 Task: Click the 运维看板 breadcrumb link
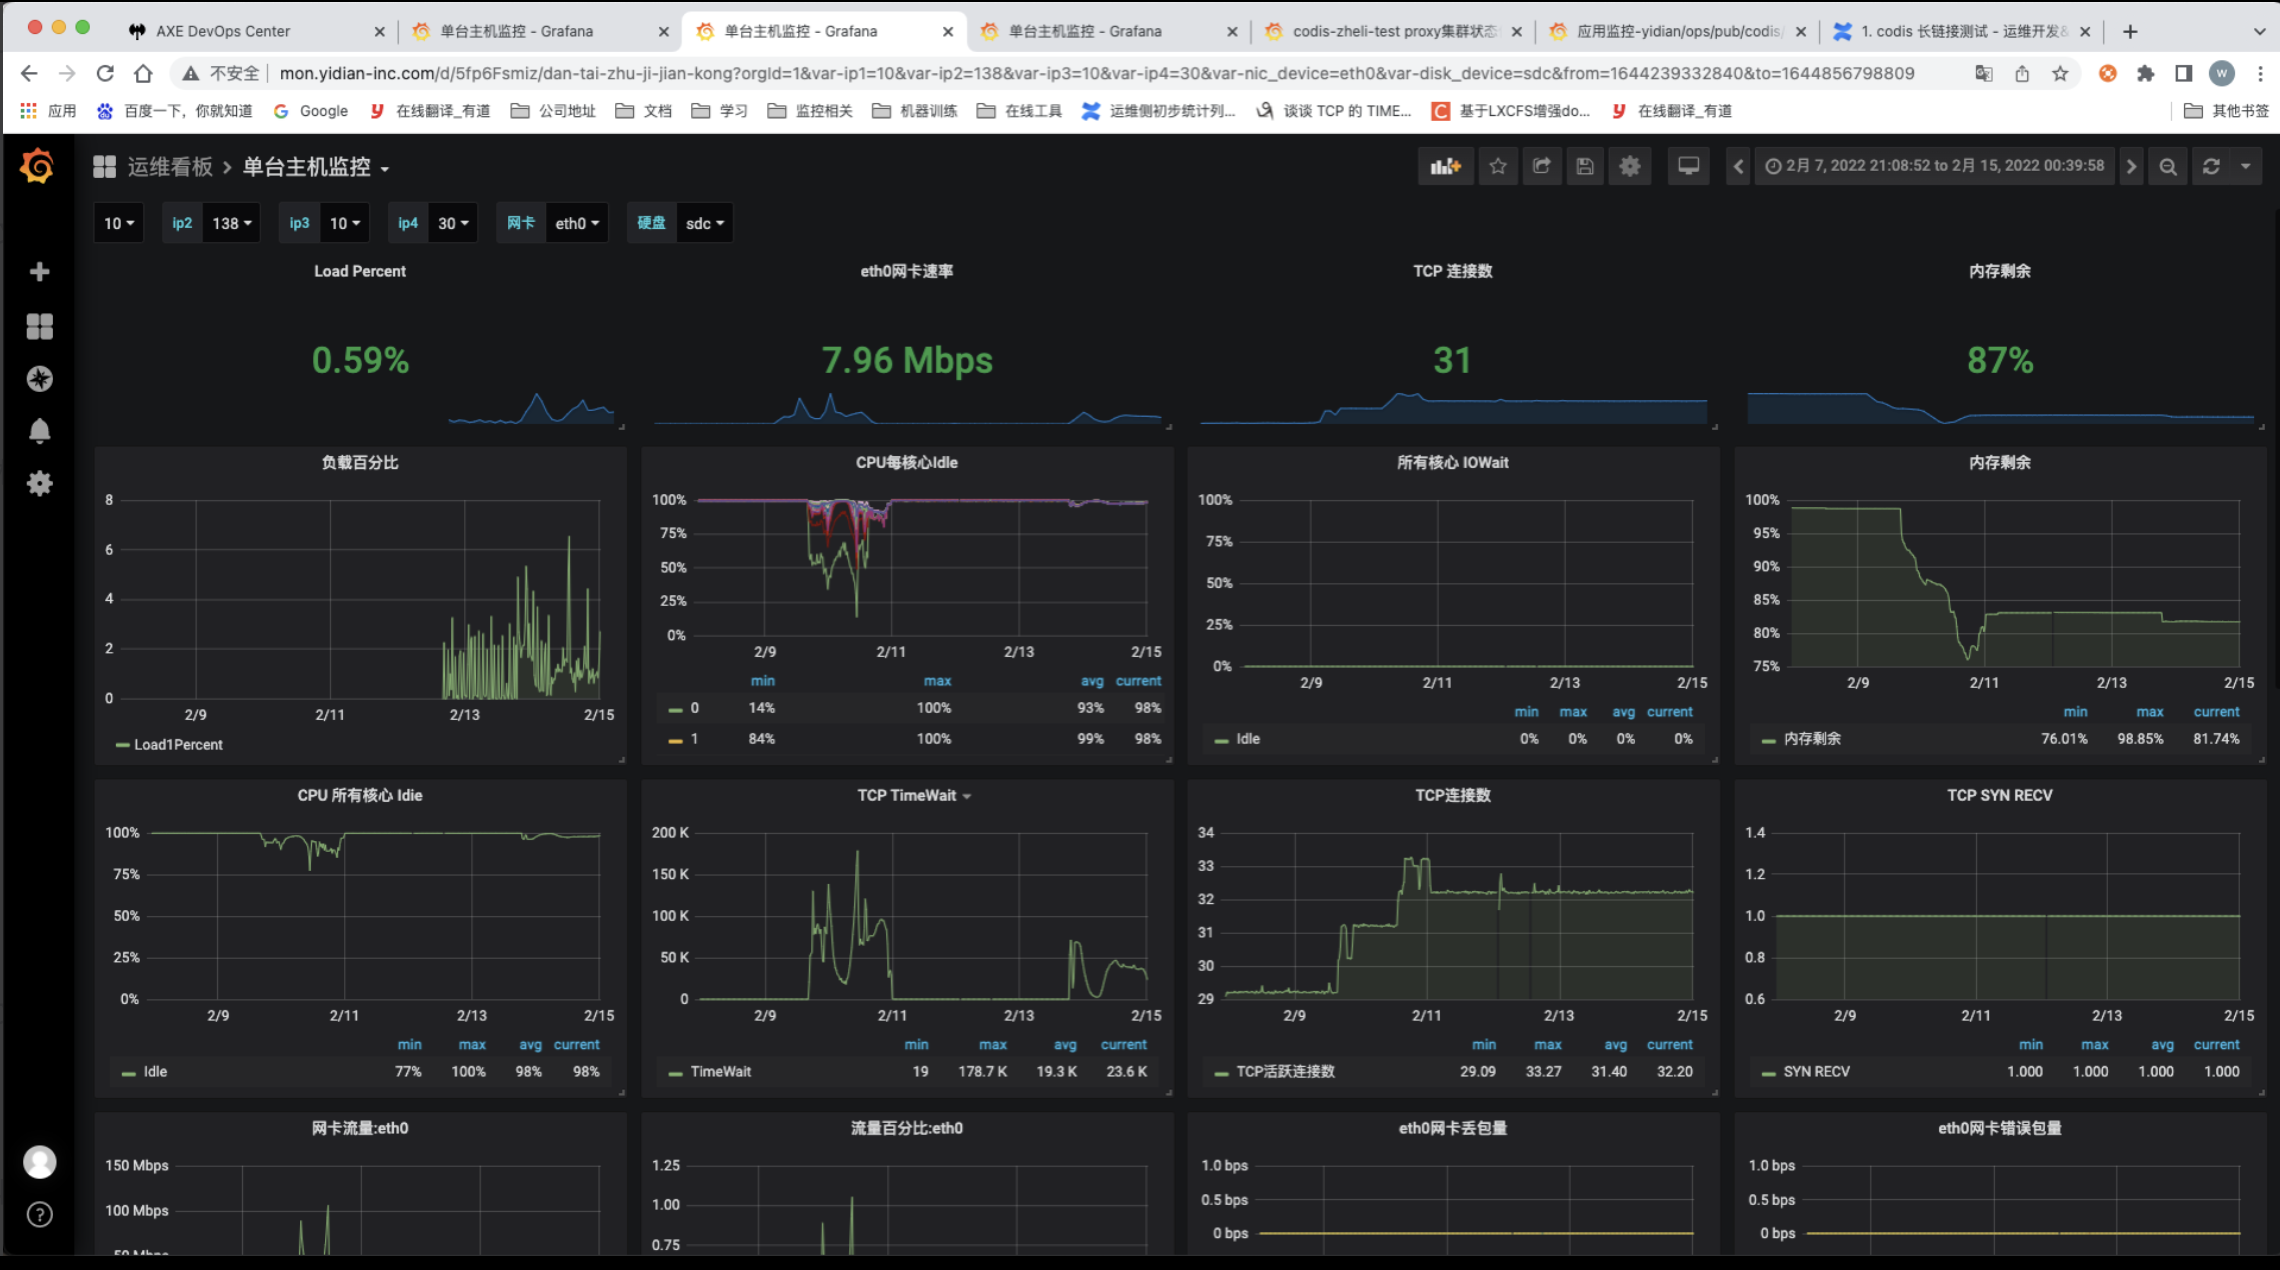[x=170, y=167]
